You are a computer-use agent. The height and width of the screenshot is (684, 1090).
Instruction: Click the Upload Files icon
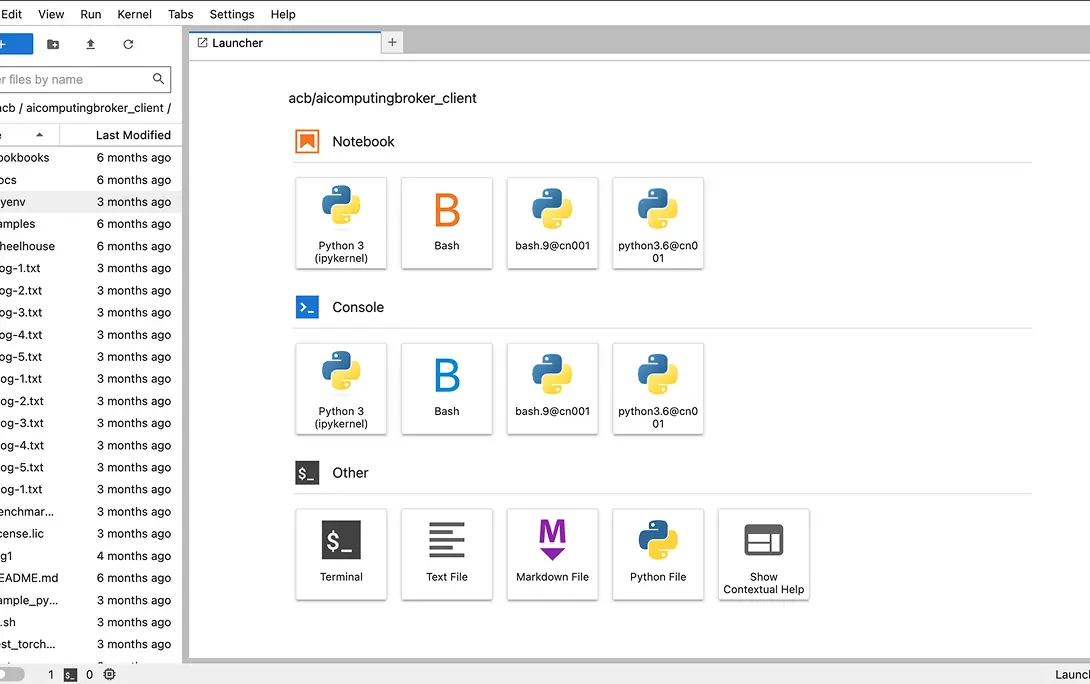point(90,44)
